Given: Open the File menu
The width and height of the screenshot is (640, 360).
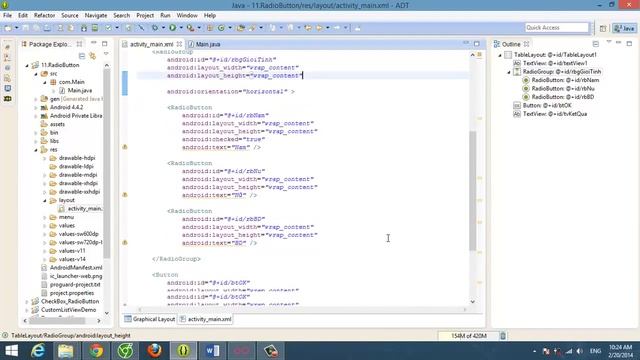Looking at the screenshot, I should (7, 15).
